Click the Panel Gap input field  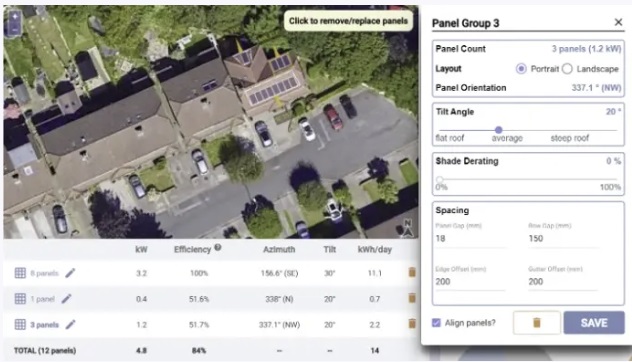coord(470,238)
